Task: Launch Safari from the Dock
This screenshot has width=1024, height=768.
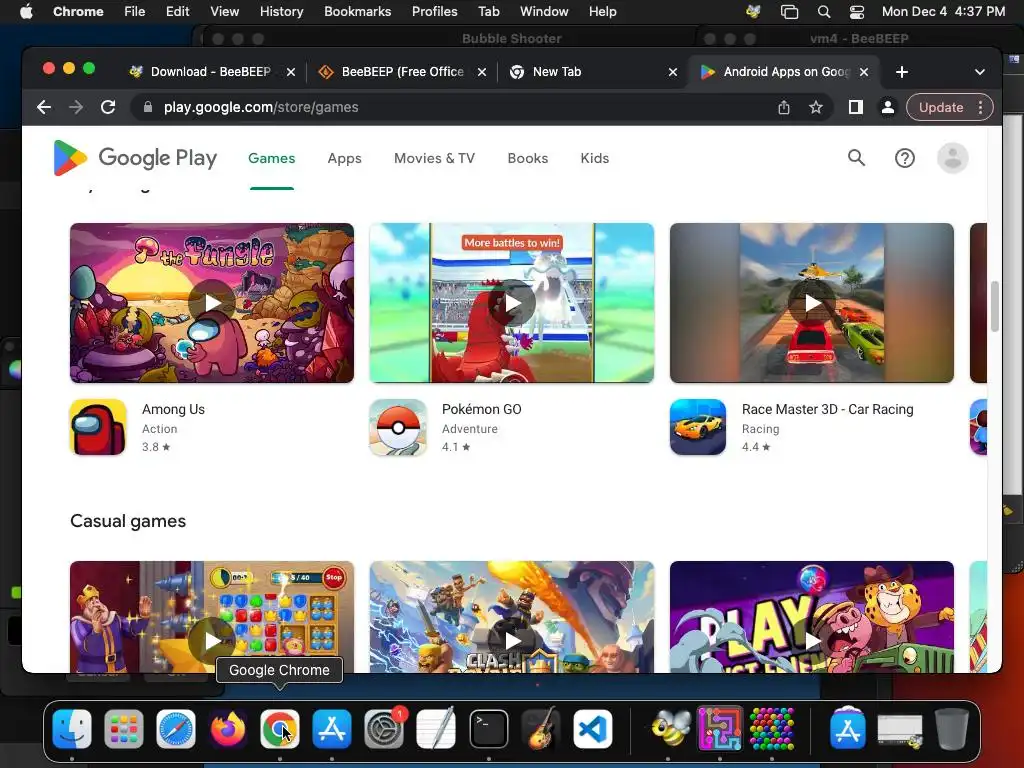Action: point(176,729)
